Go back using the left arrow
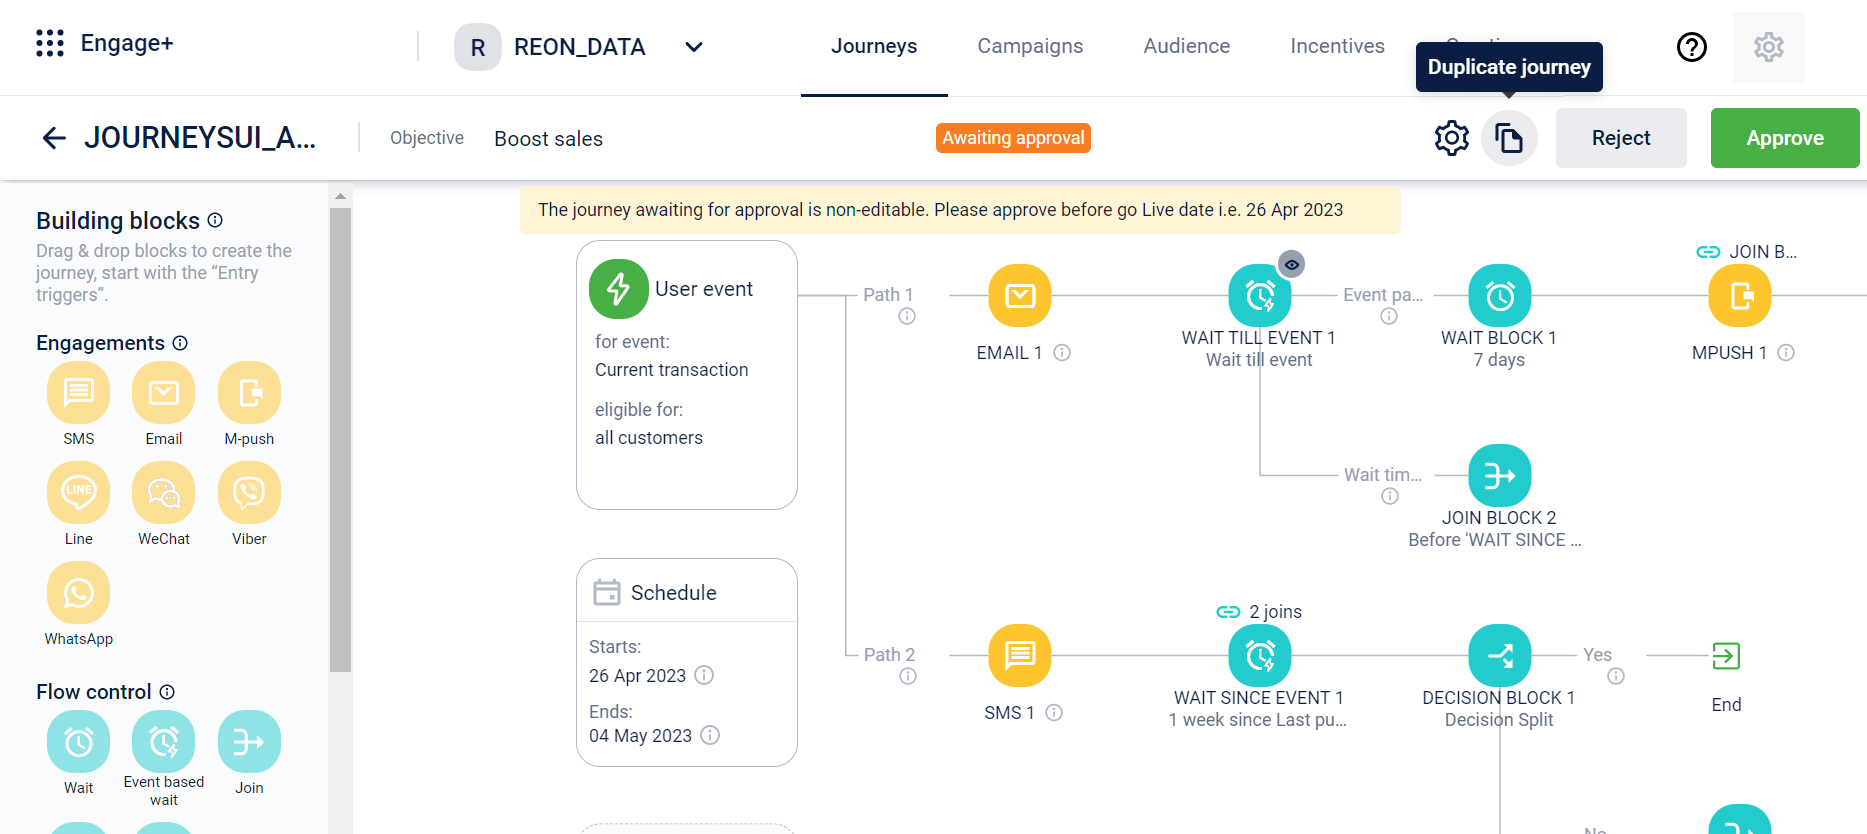 54,138
